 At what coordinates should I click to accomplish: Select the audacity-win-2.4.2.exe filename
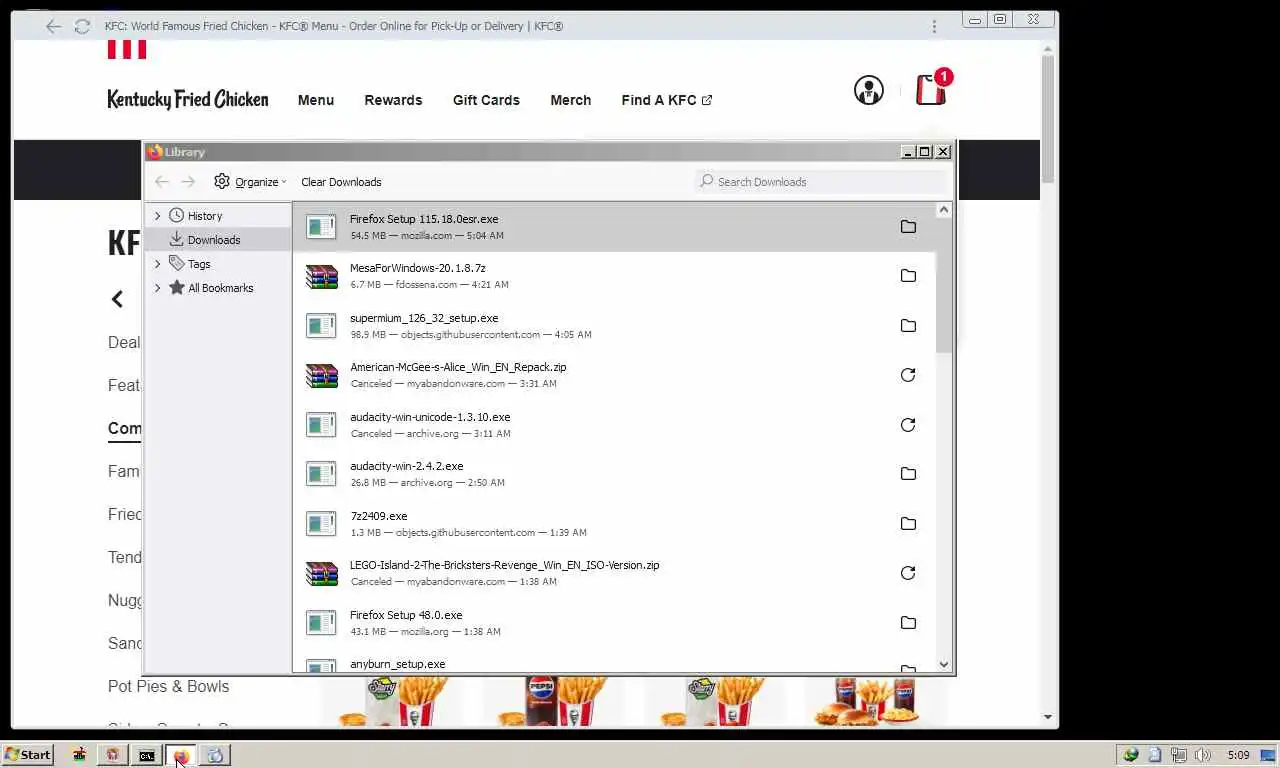pyautogui.click(x=407, y=466)
